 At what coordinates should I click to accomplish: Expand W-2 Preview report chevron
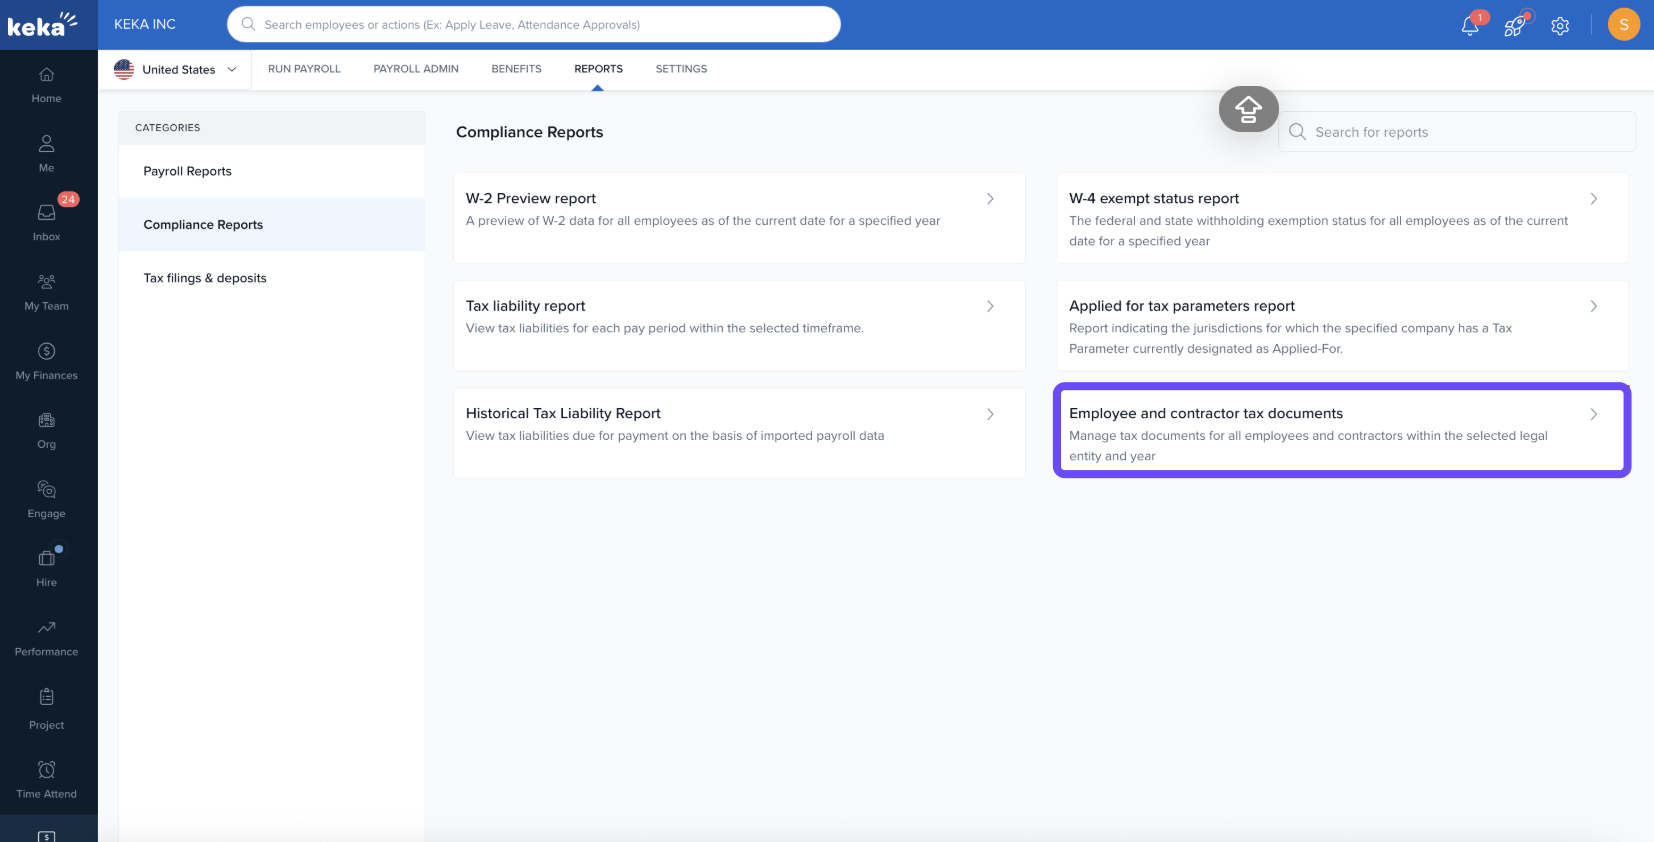click(990, 199)
